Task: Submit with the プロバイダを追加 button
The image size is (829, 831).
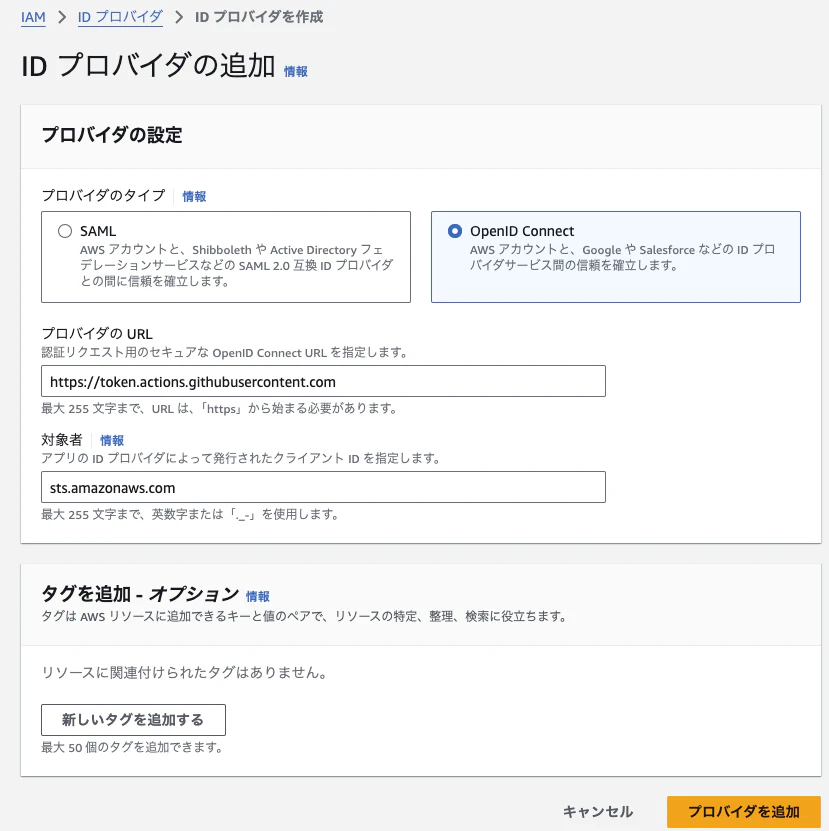Action: click(743, 812)
